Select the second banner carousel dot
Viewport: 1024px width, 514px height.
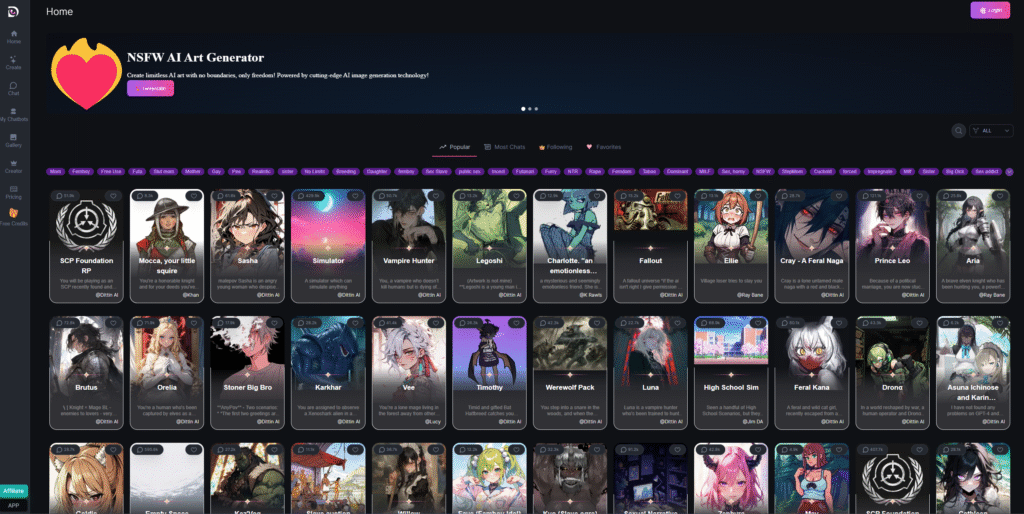530,108
